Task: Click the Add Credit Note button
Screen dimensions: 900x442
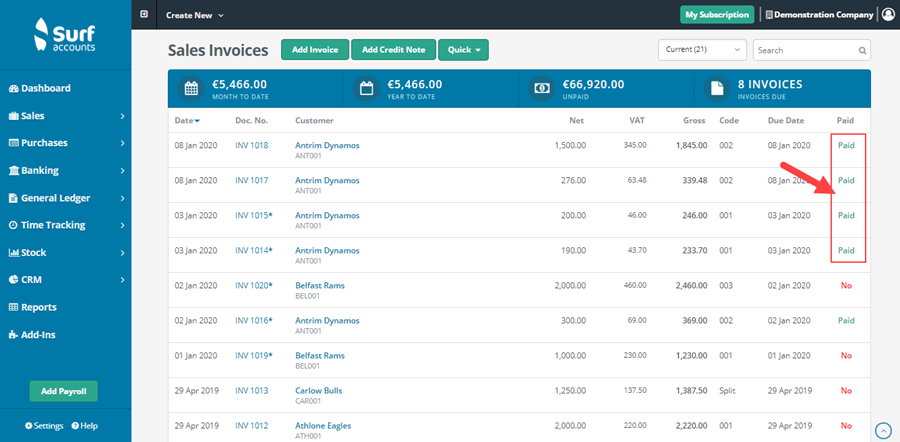Action: click(x=394, y=50)
